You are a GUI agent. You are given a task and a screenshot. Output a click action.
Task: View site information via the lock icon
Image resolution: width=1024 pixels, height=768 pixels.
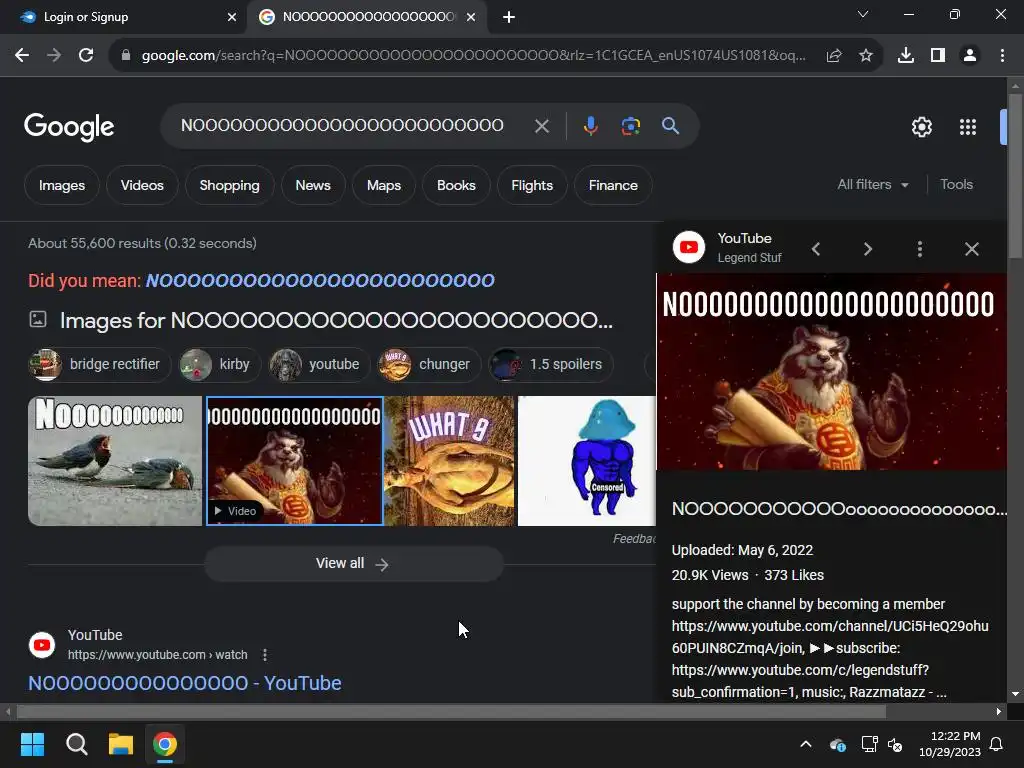pos(126,56)
